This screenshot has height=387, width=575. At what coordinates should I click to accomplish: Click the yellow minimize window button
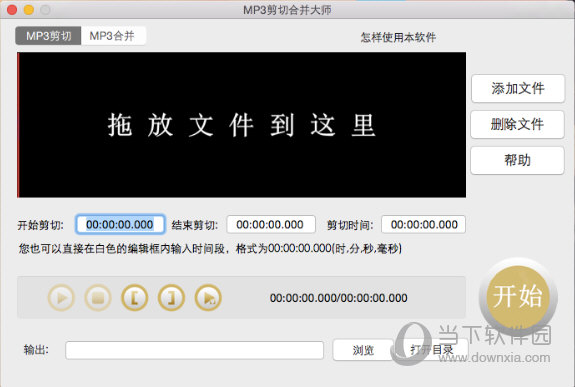29,10
